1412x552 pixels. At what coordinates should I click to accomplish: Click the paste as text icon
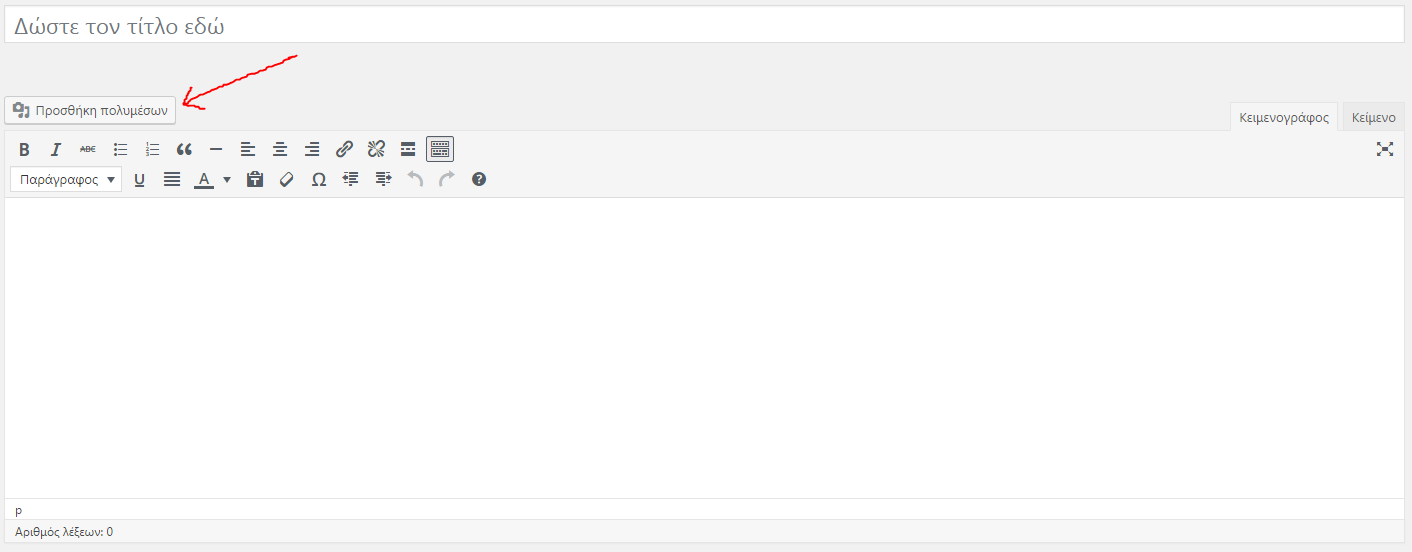[255, 180]
